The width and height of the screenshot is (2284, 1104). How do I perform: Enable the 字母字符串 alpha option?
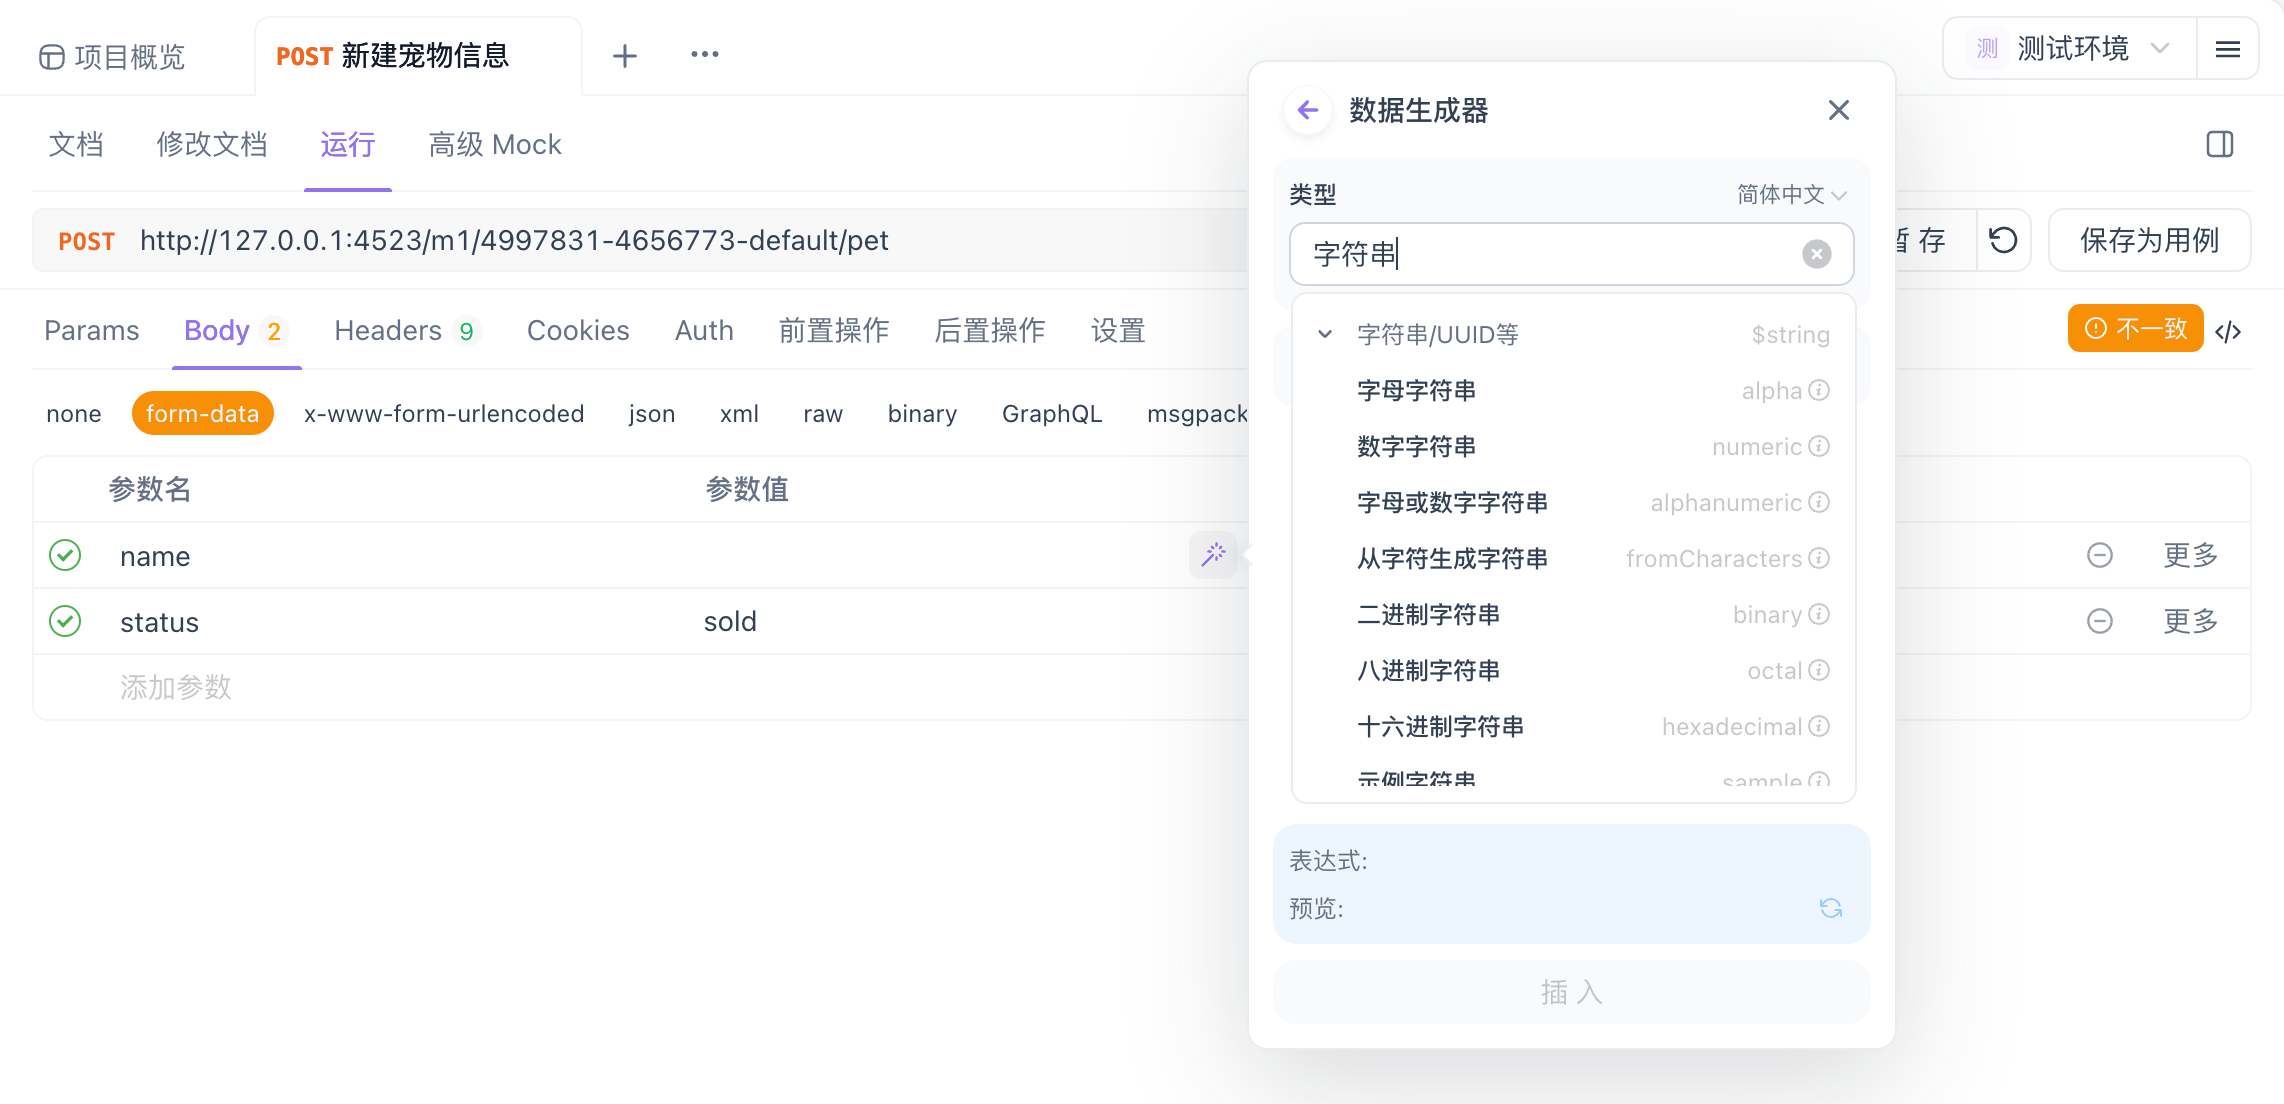pos(1572,390)
